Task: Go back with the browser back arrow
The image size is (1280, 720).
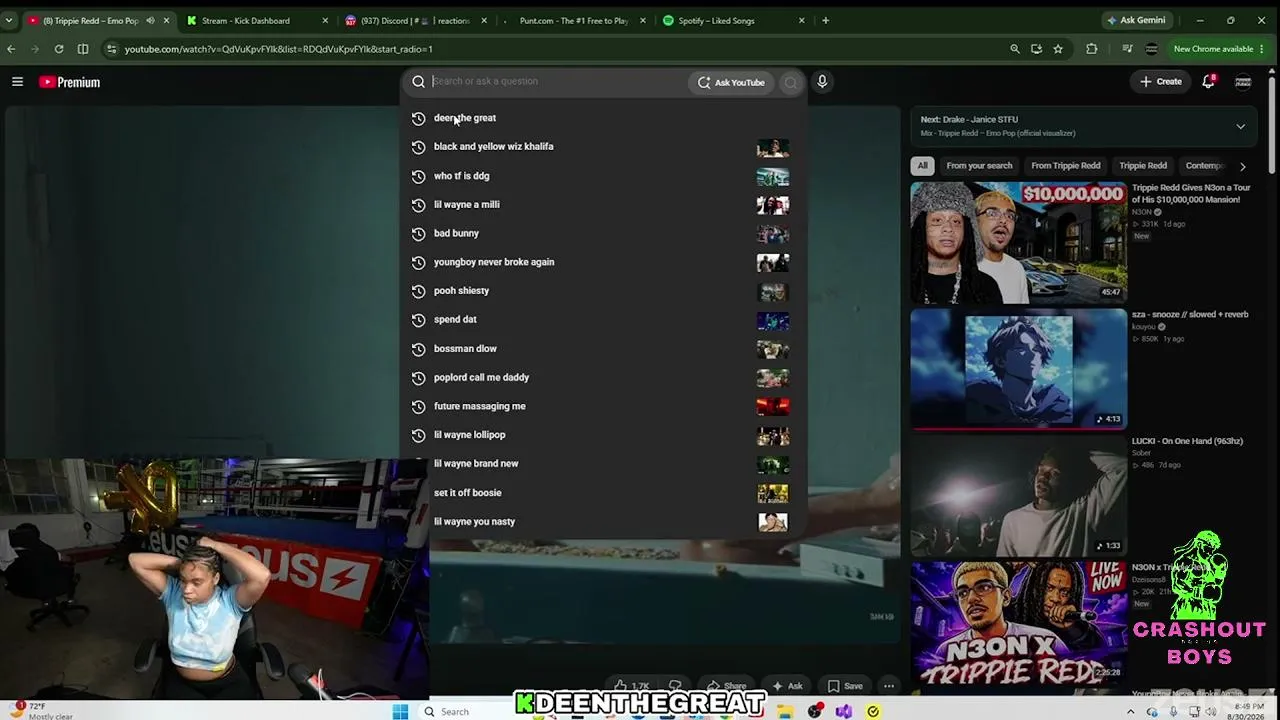Action: tap(11, 48)
